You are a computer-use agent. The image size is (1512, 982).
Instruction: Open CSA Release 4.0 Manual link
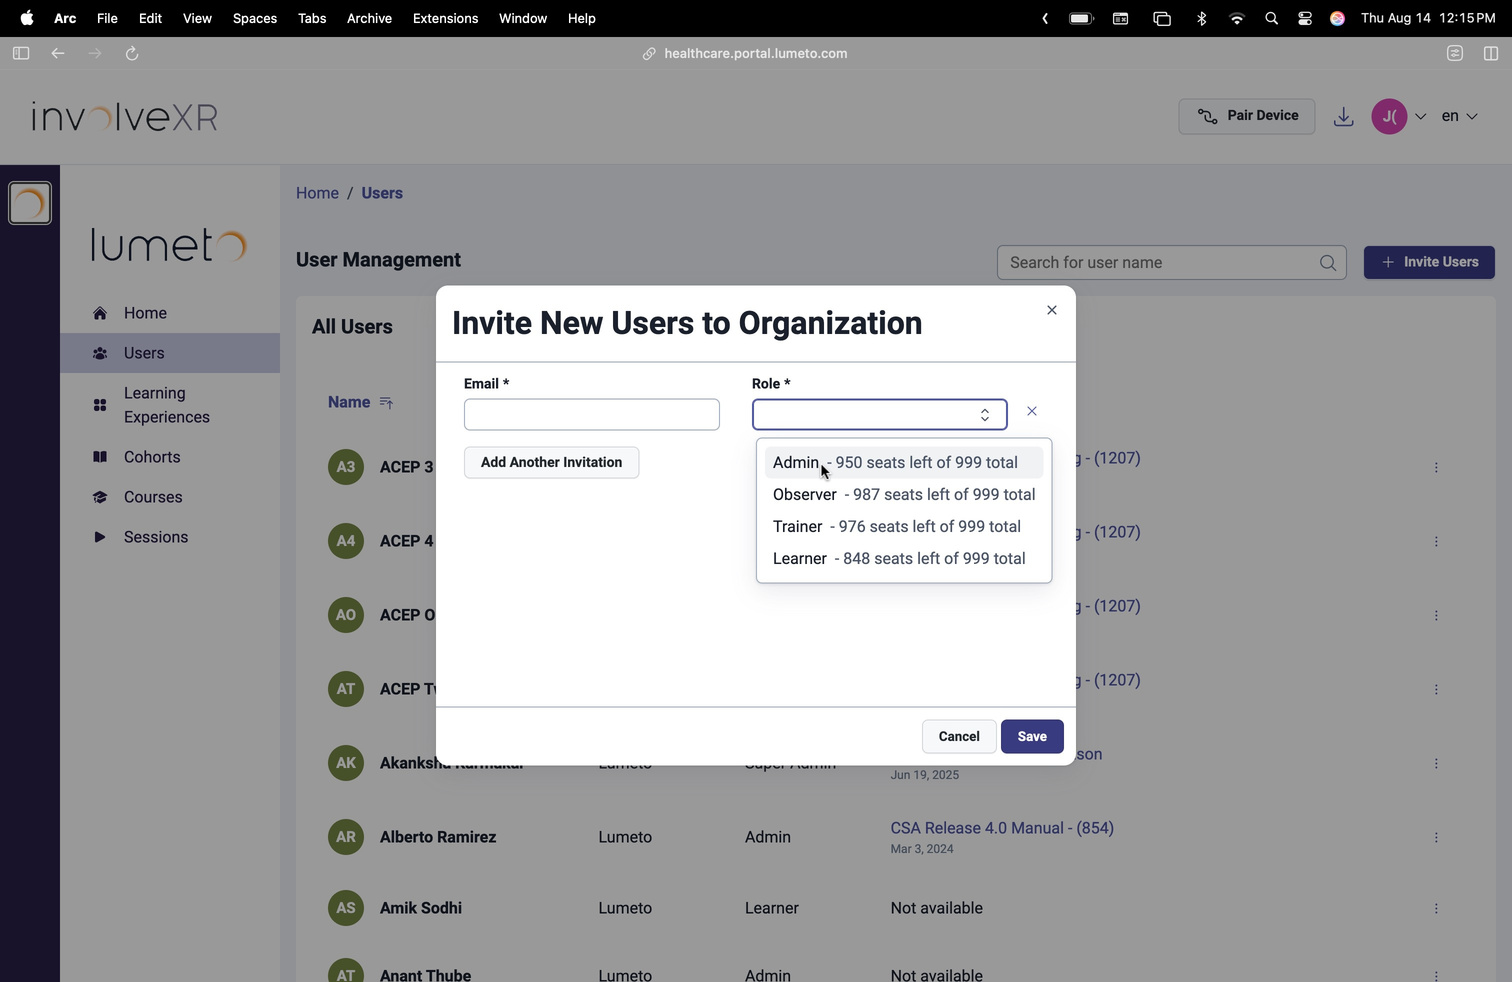tap(1002, 828)
